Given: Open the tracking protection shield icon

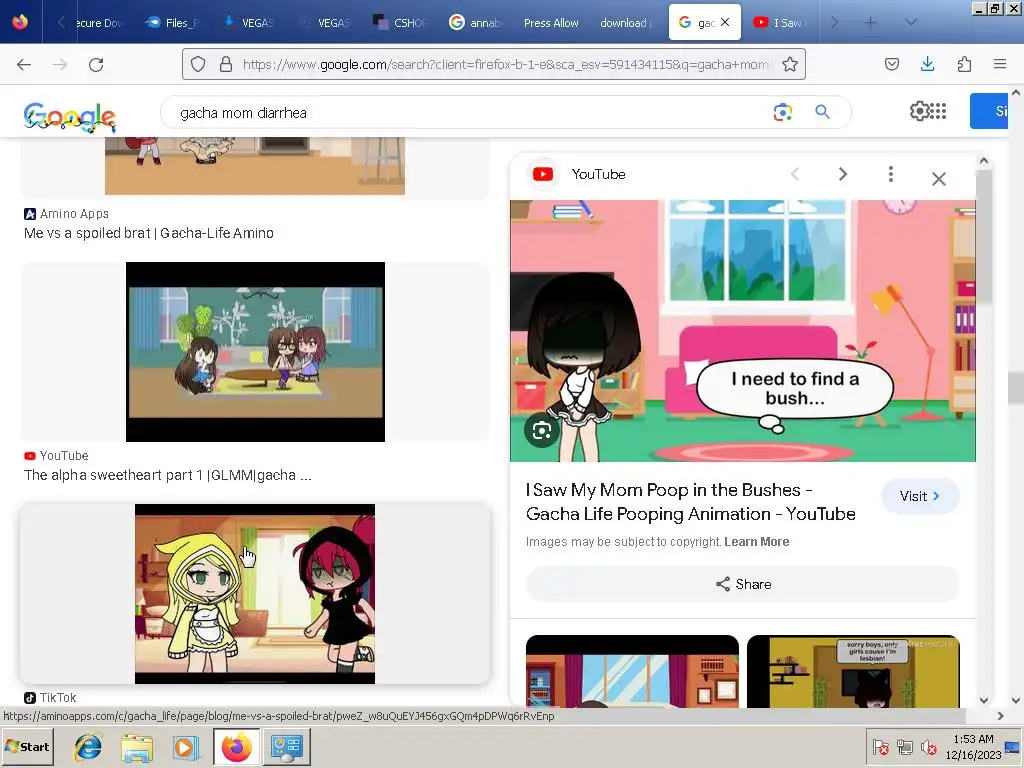Looking at the screenshot, I should (x=198, y=64).
